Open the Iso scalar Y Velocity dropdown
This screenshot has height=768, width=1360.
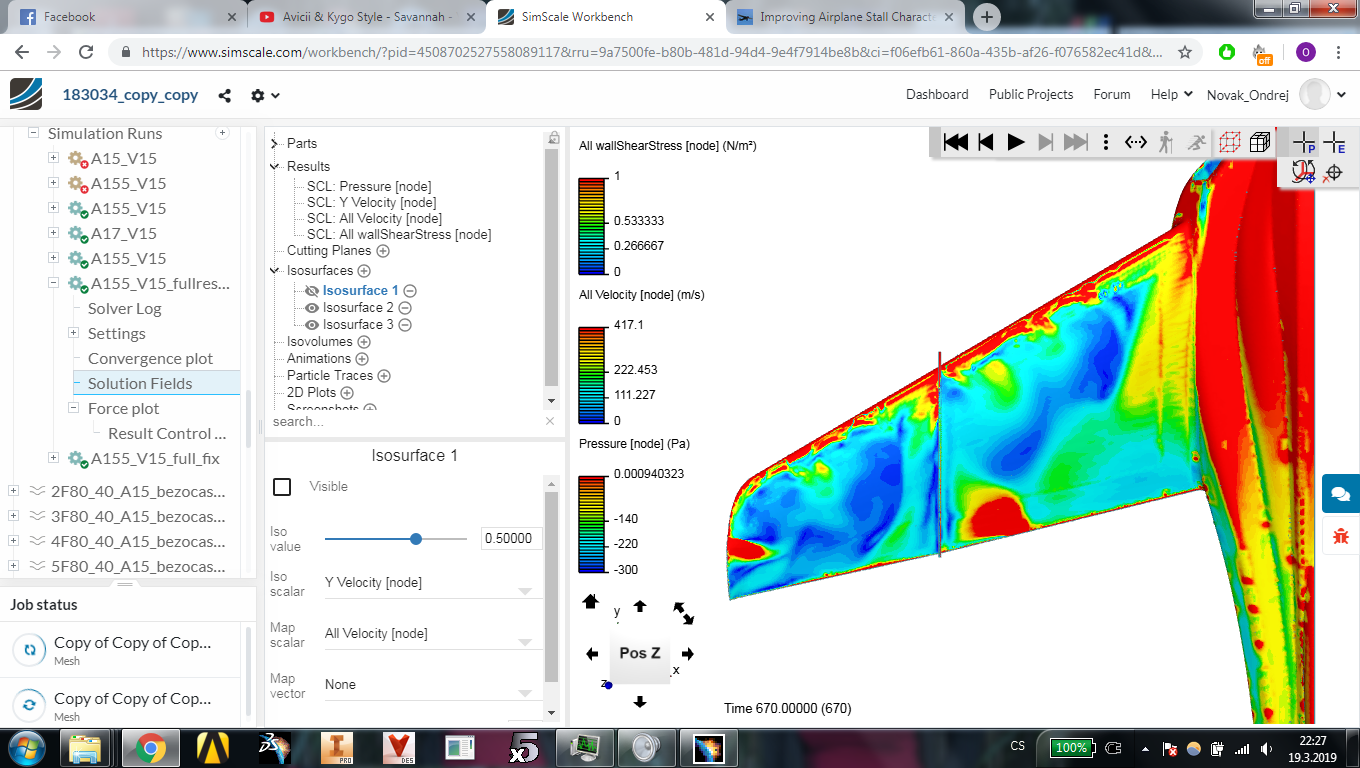coord(430,583)
